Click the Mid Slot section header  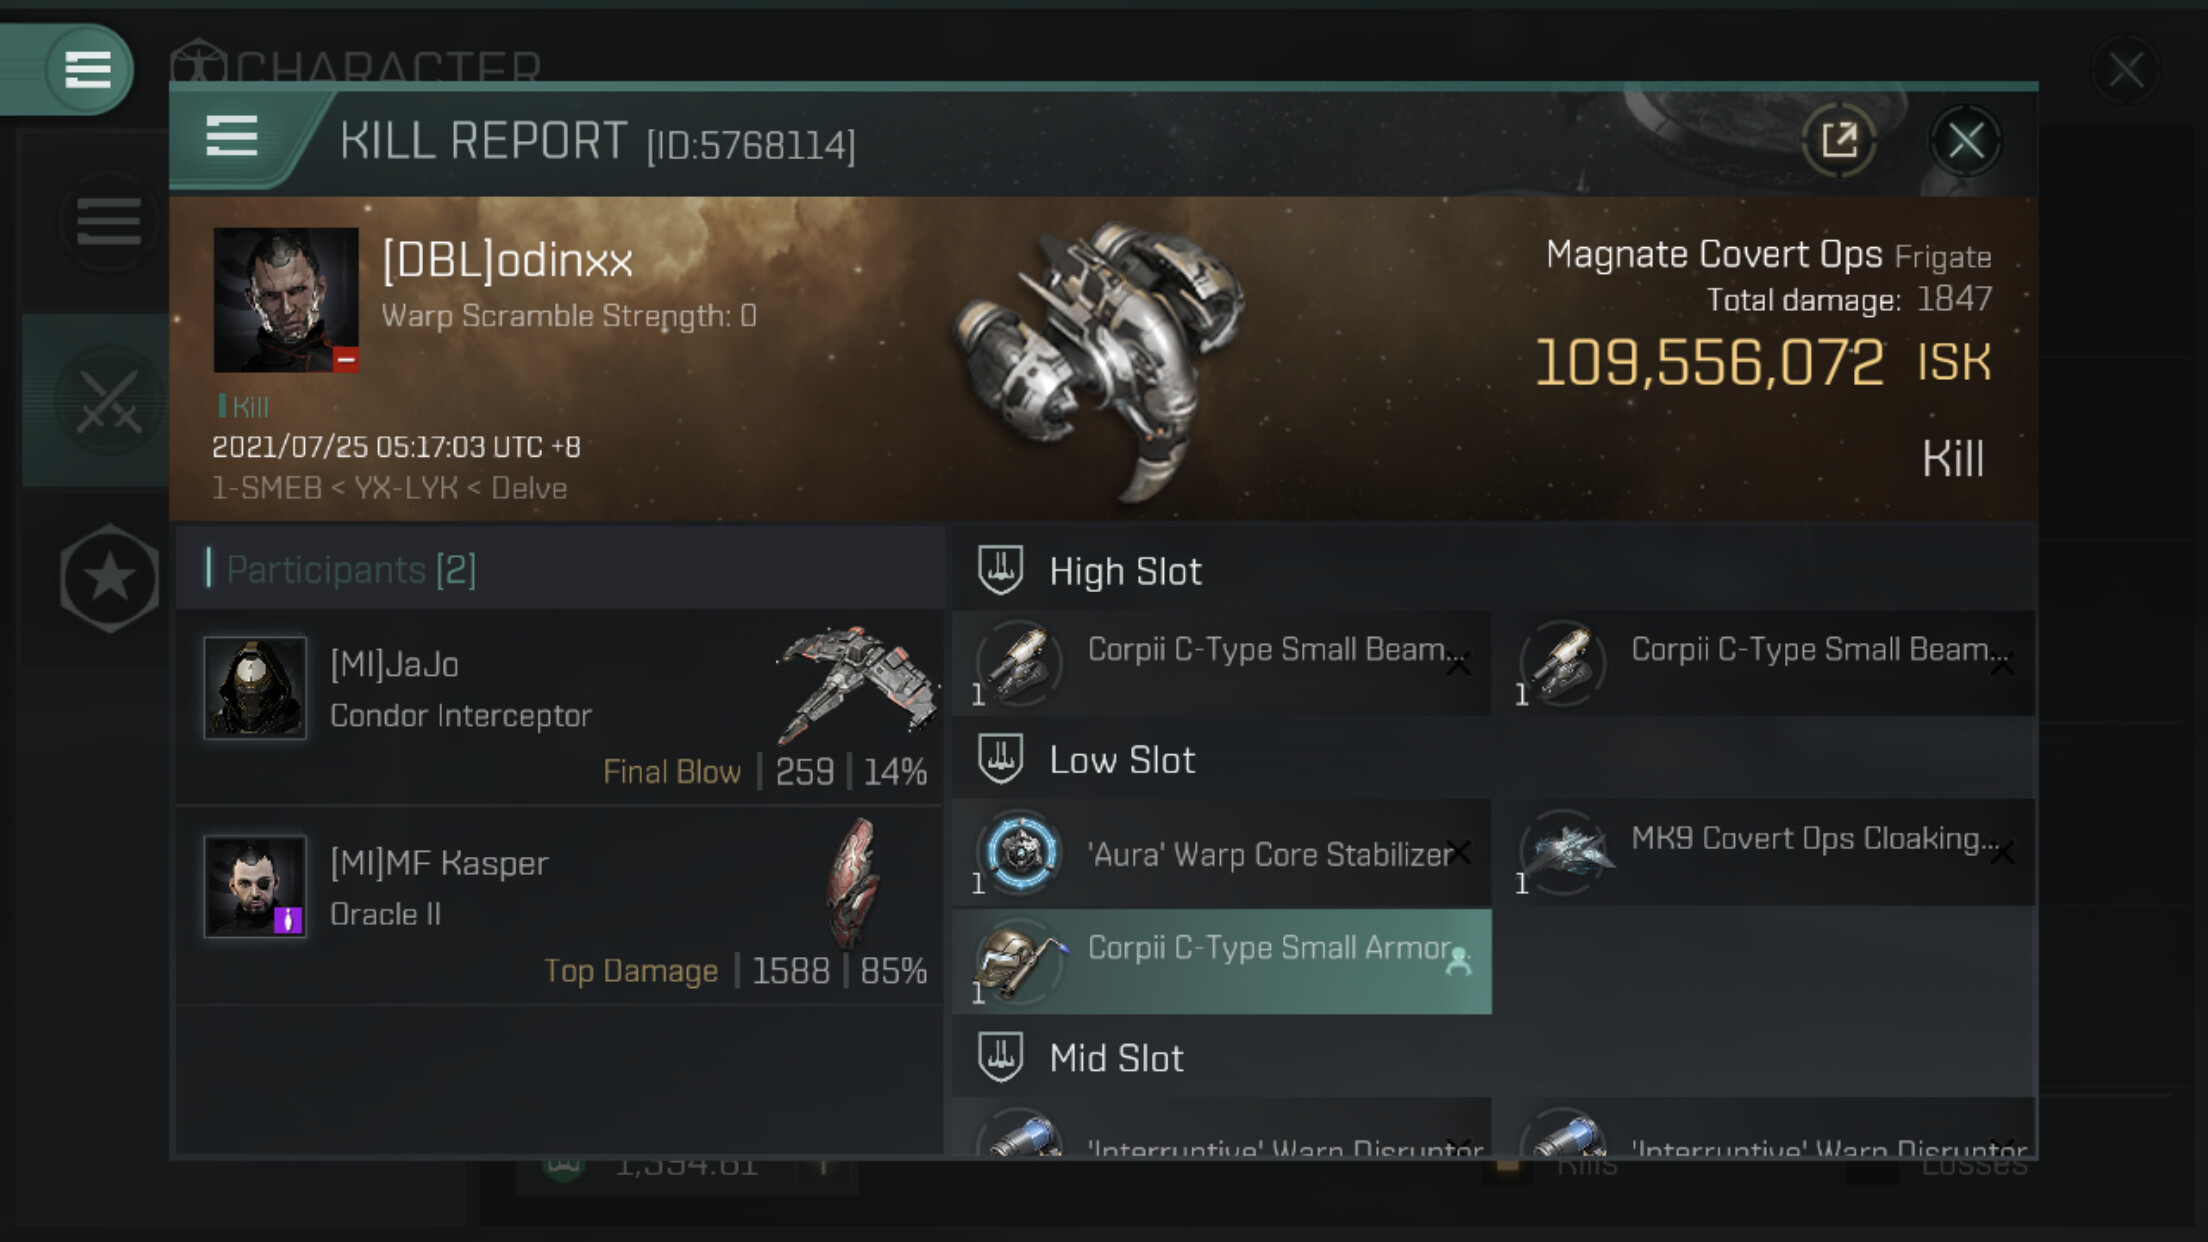pyautogui.click(x=1115, y=1058)
